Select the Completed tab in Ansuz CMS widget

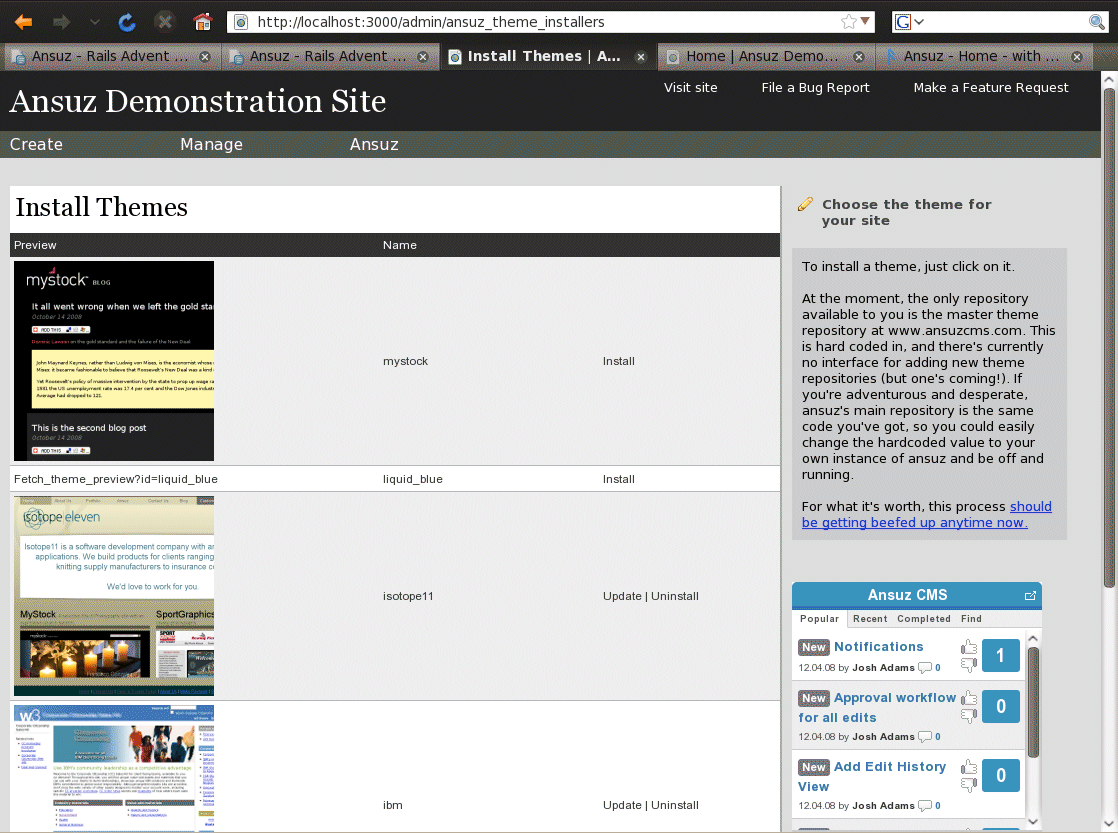click(923, 619)
